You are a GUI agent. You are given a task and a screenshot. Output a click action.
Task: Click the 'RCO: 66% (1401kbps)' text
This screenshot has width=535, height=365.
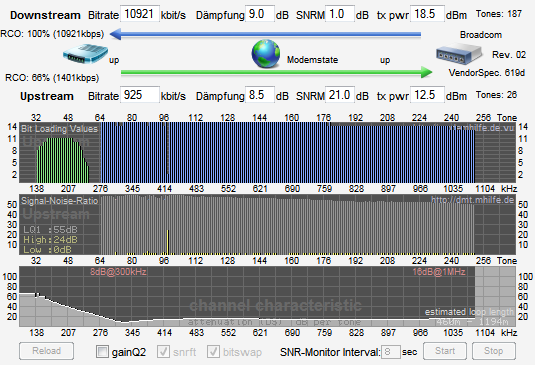(x=52, y=78)
